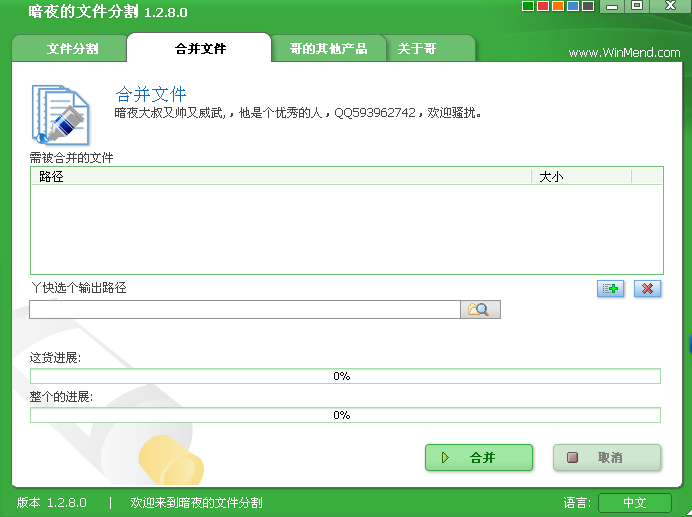This screenshot has width=692, height=517.
Task: Choose the dark gray theme color swatch
Action: (587, 6)
